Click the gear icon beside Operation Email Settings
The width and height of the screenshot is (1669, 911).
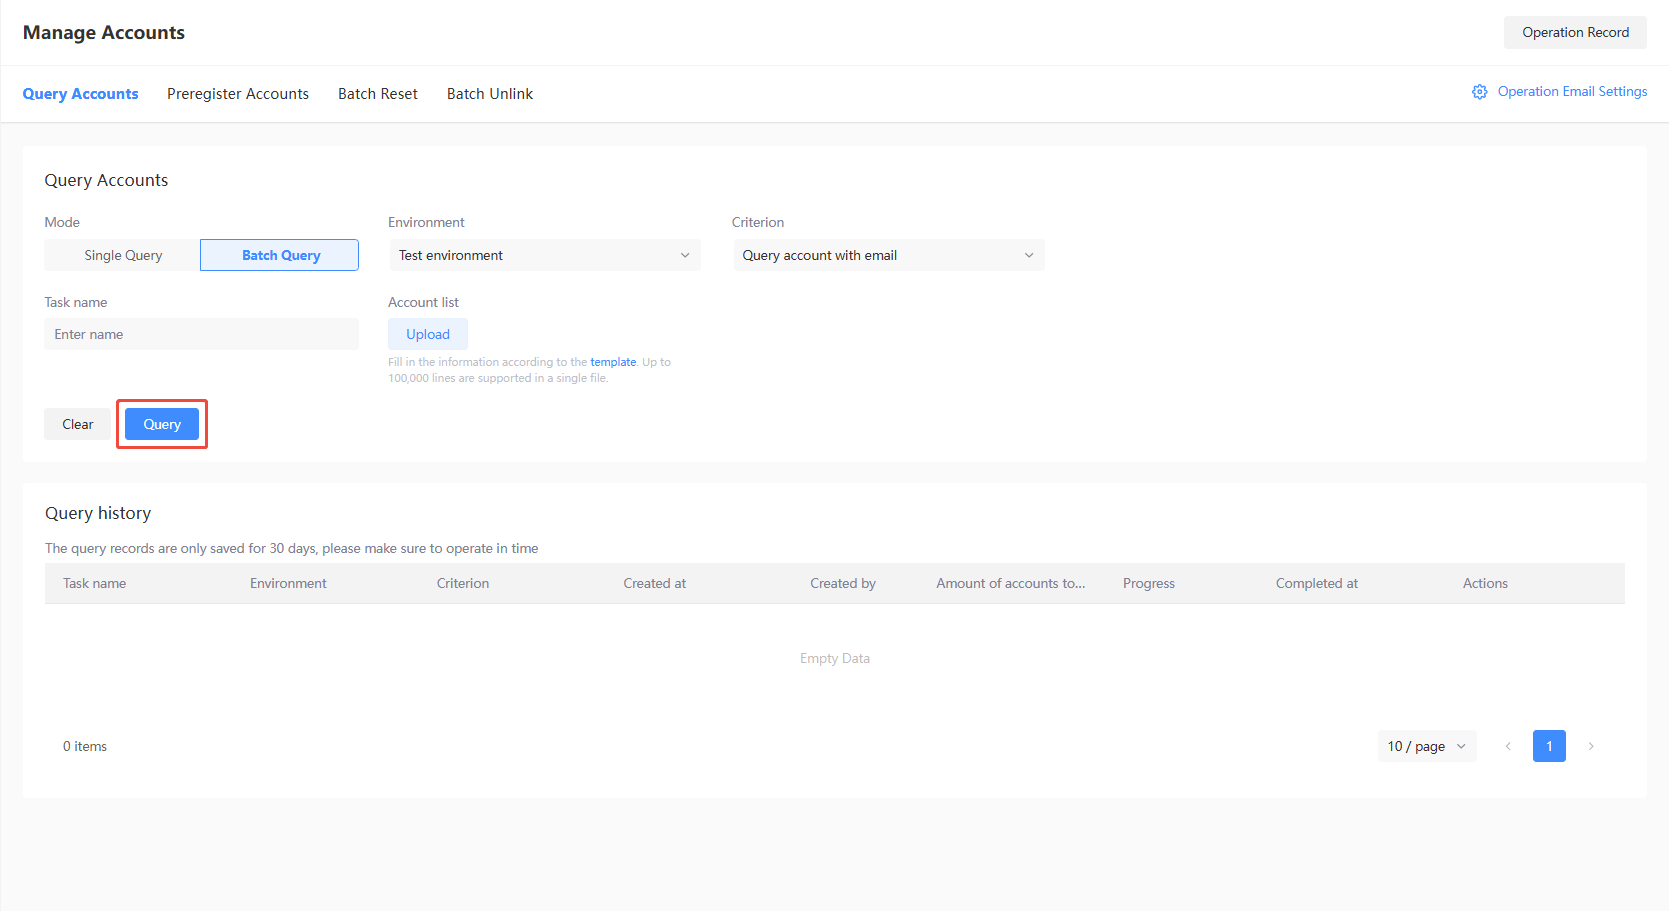1480,91
